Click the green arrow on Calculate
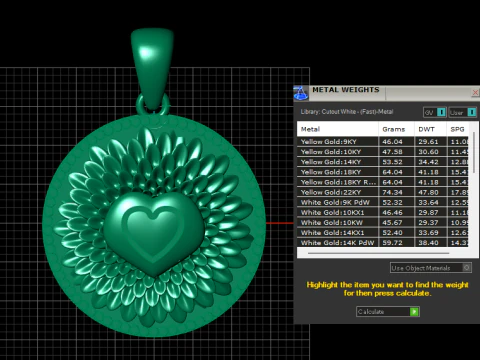This screenshot has width=480, height=360. 414,312
